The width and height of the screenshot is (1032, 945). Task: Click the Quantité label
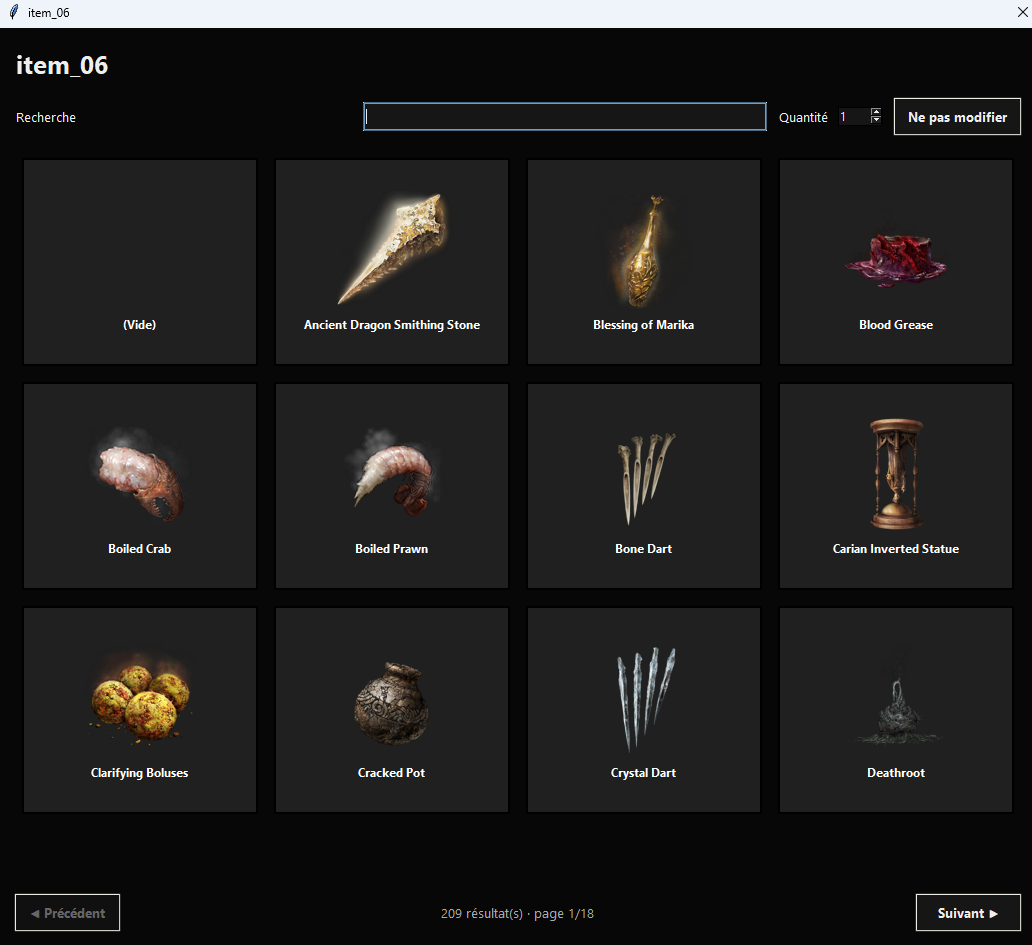click(803, 117)
